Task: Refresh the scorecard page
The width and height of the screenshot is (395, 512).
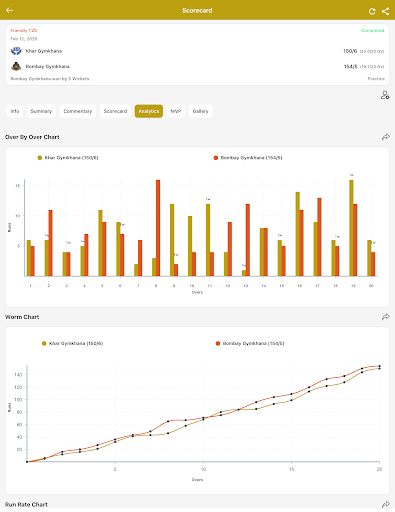Action: pyautogui.click(x=372, y=11)
